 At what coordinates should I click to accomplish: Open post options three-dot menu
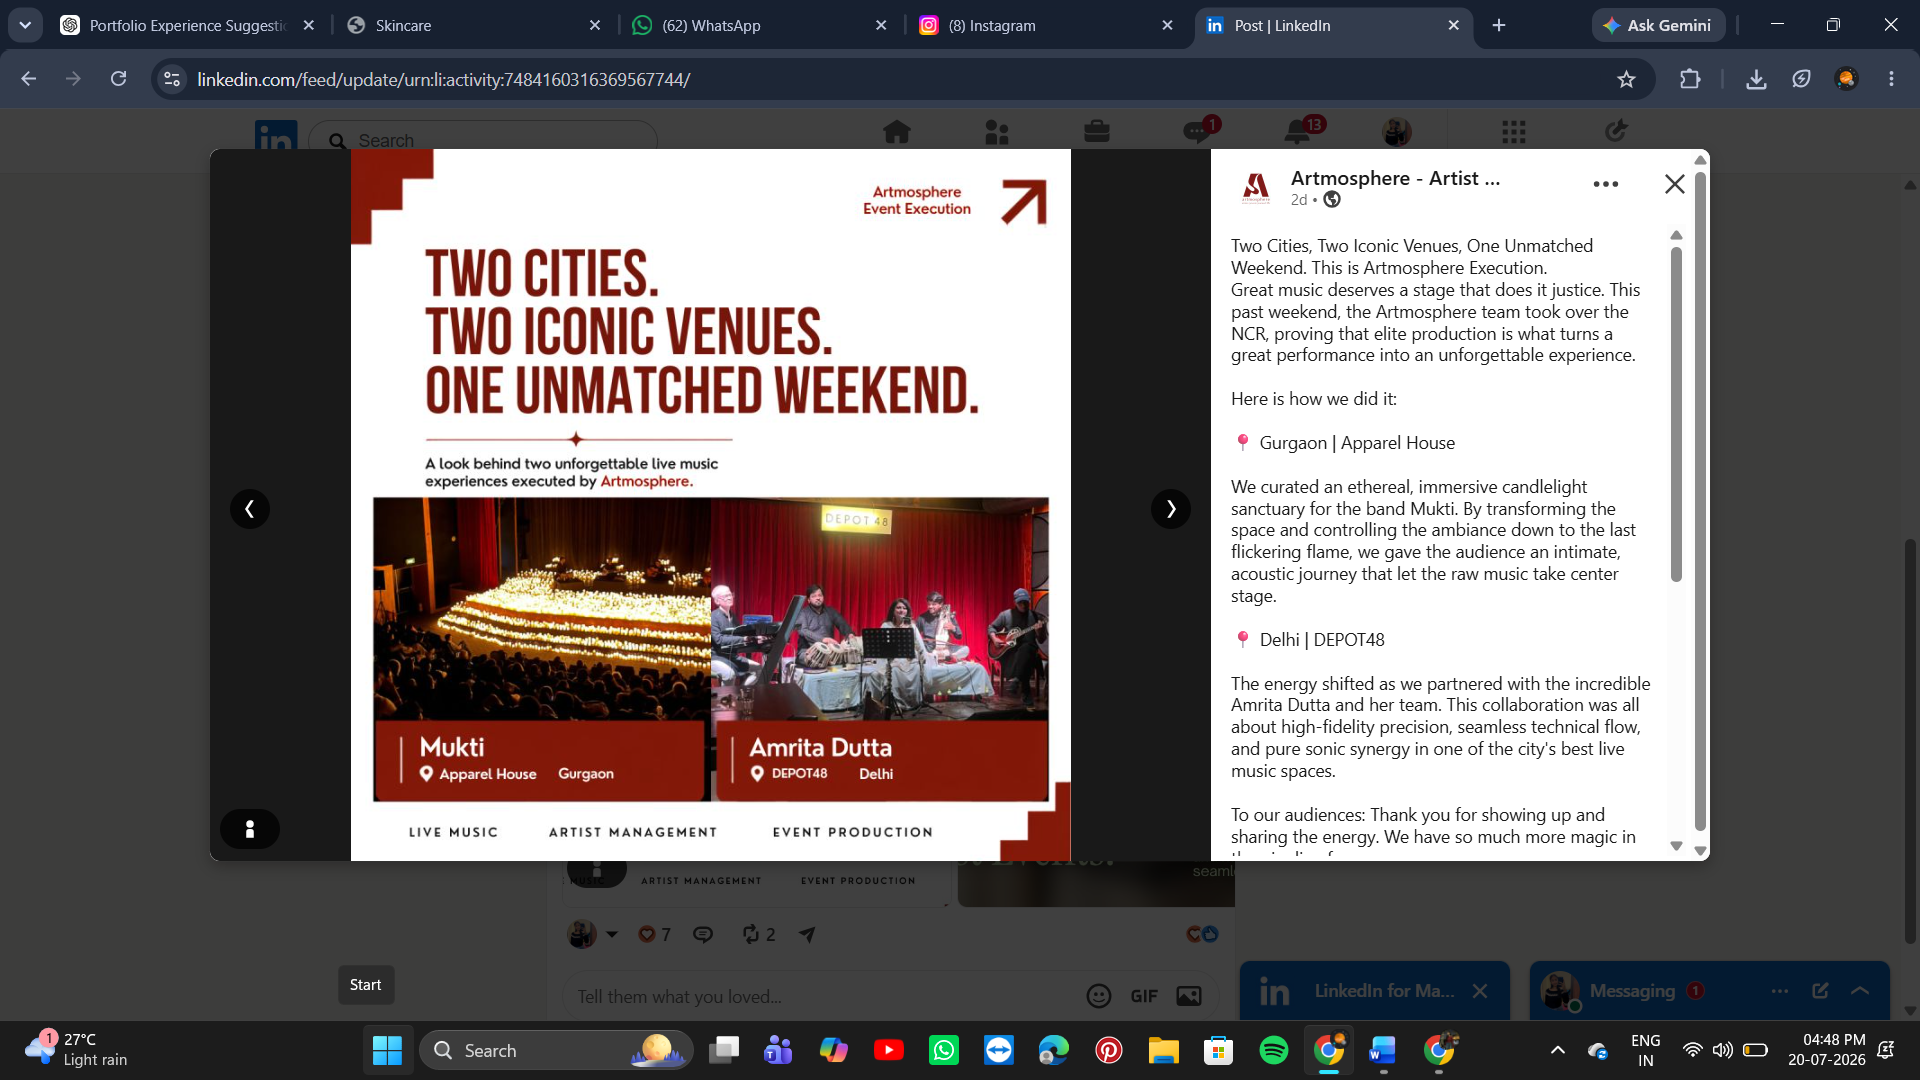(x=1606, y=184)
